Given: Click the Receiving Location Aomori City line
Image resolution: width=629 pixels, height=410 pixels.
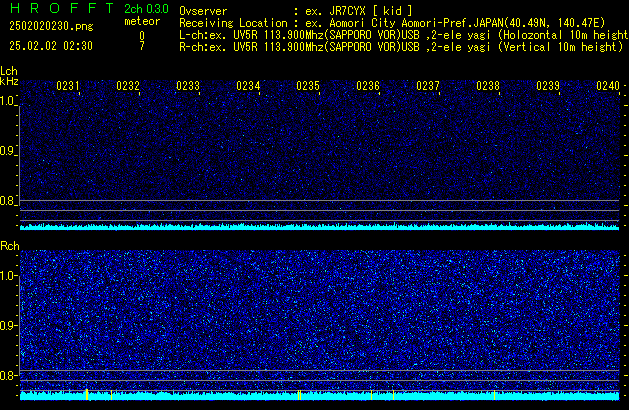Looking at the screenshot, I should (x=392, y=23).
